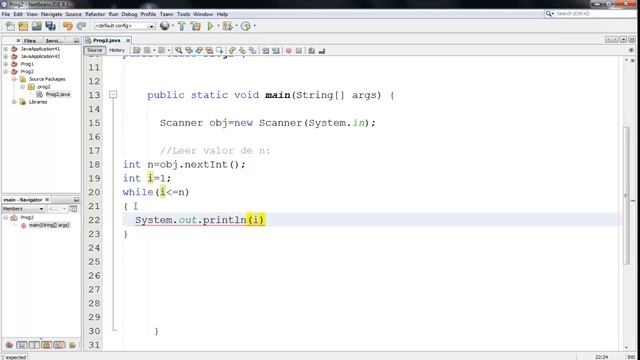Toggle Show Inherited Members in Navigator
The width and height of the screenshot is (640, 360).
[9, 345]
